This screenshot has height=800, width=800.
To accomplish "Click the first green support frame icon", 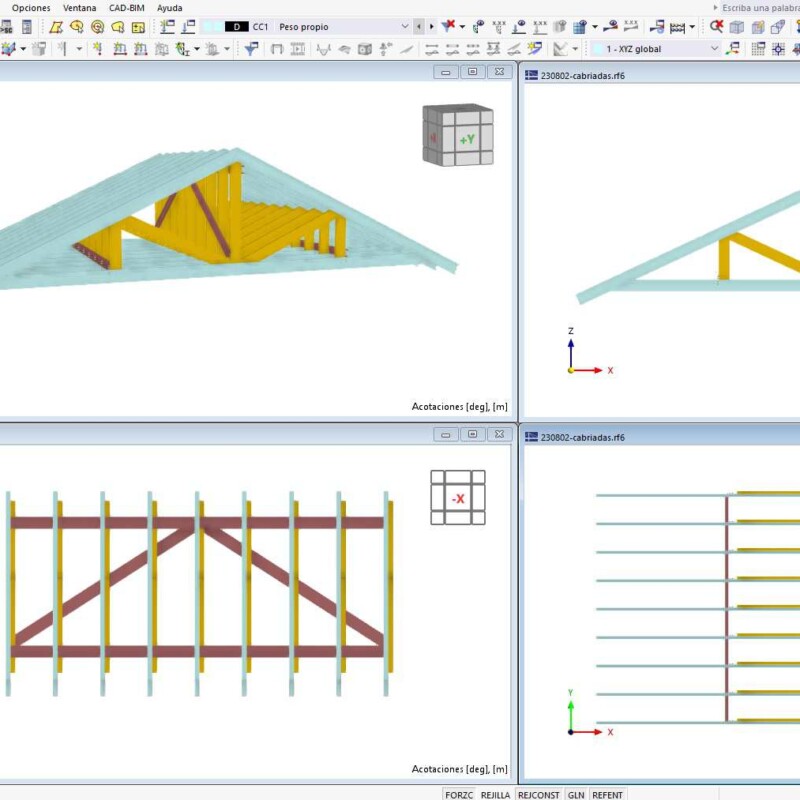I will [120, 49].
